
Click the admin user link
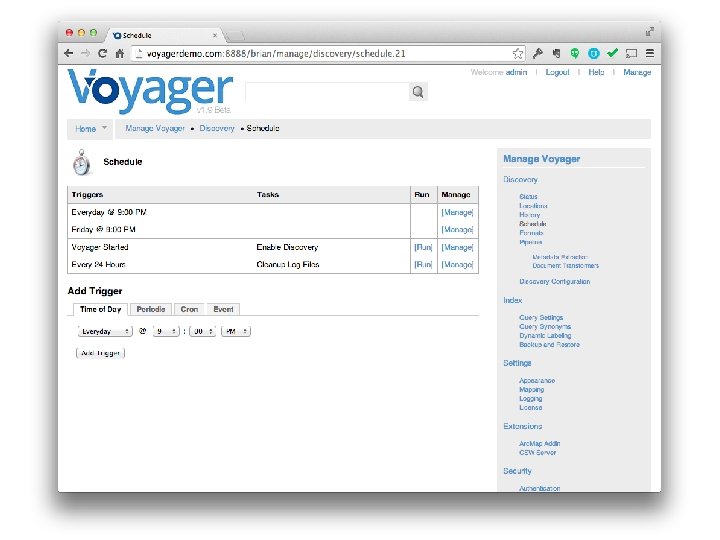tap(516, 72)
